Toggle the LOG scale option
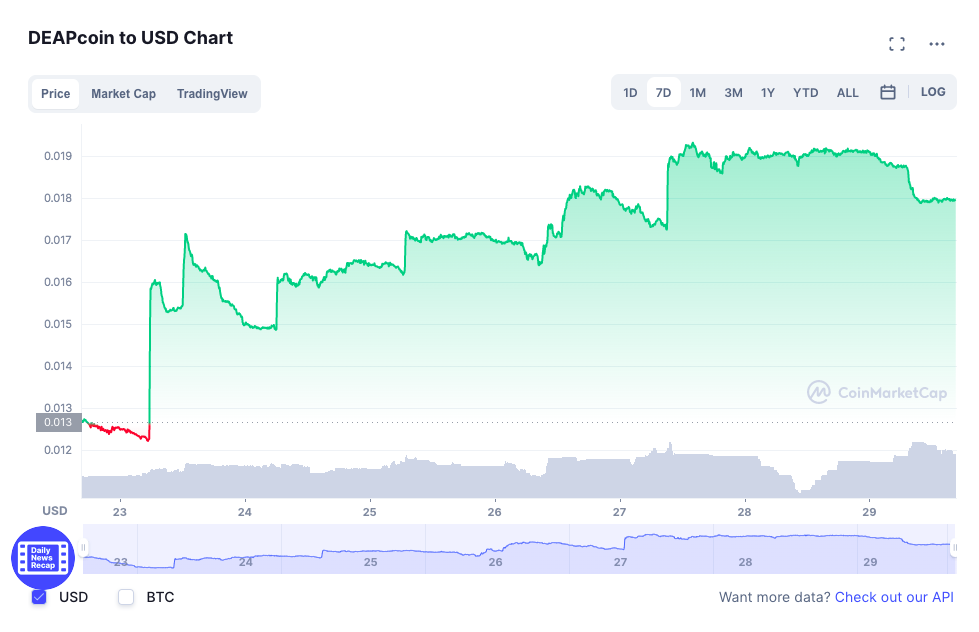This screenshot has width=979, height=632. click(933, 92)
